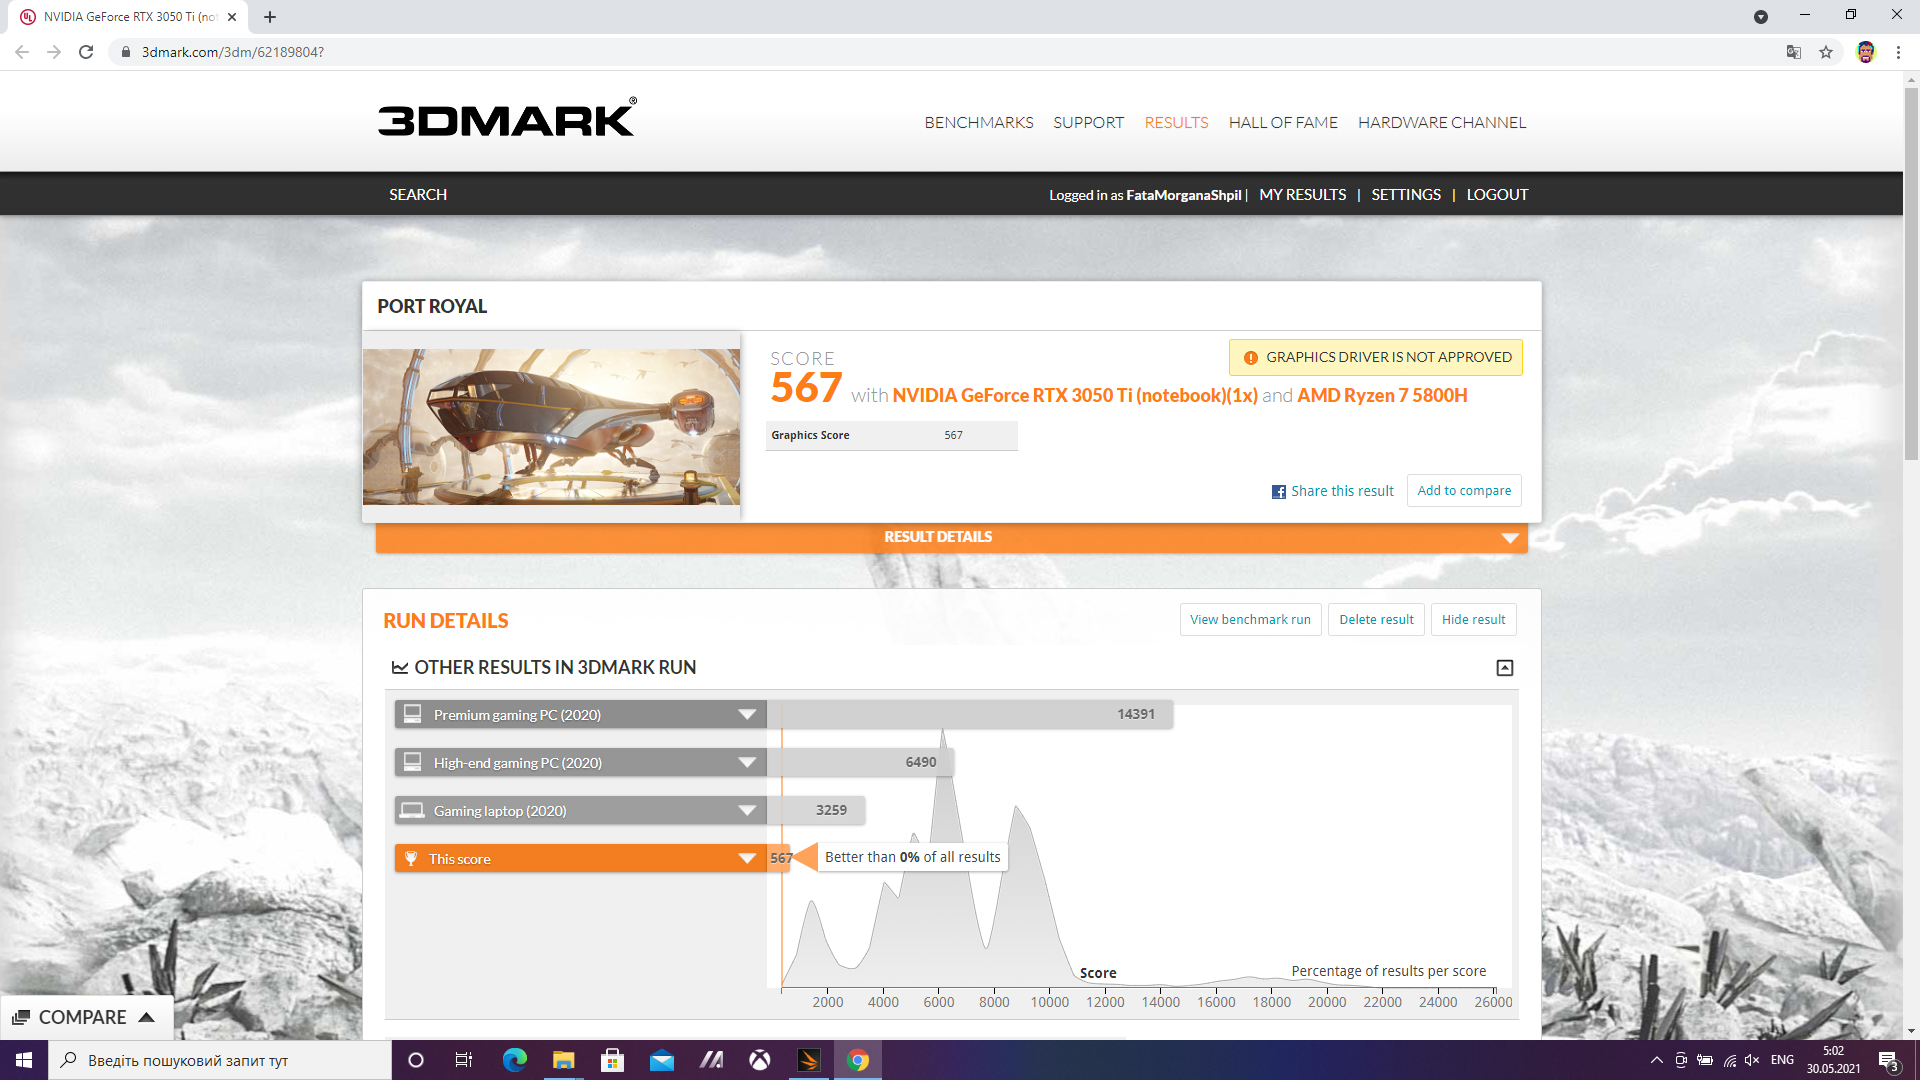The image size is (1920, 1080).
Task: Click the Graphics Score 567 row
Action: pyautogui.click(x=892, y=436)
